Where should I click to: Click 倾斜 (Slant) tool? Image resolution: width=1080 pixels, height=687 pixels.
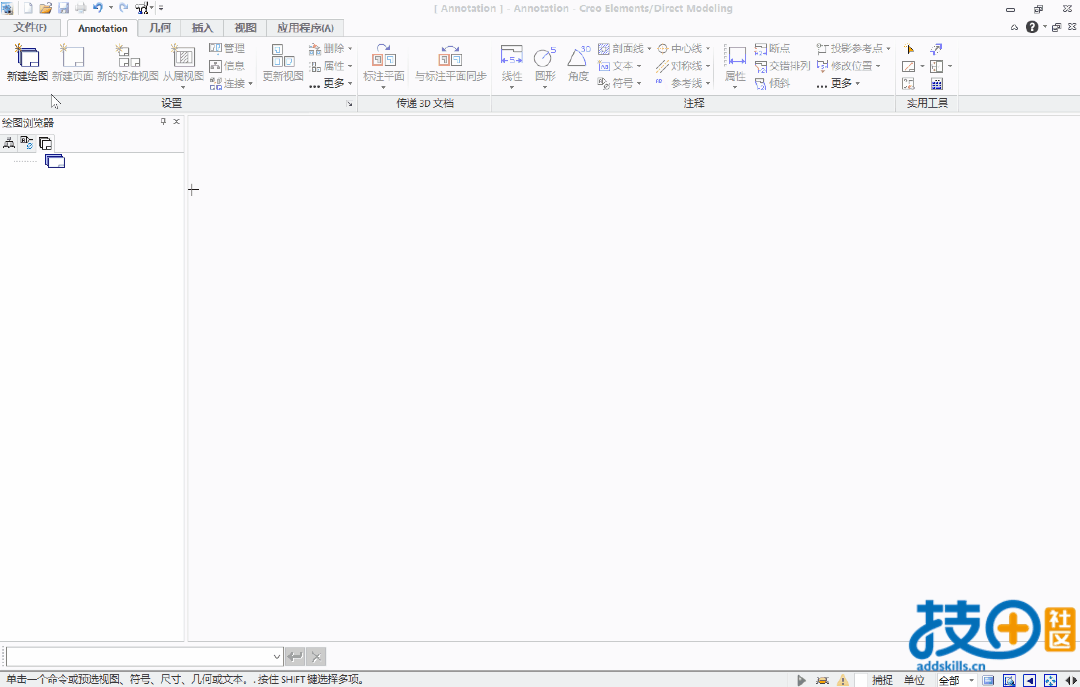tap(772, 83)
